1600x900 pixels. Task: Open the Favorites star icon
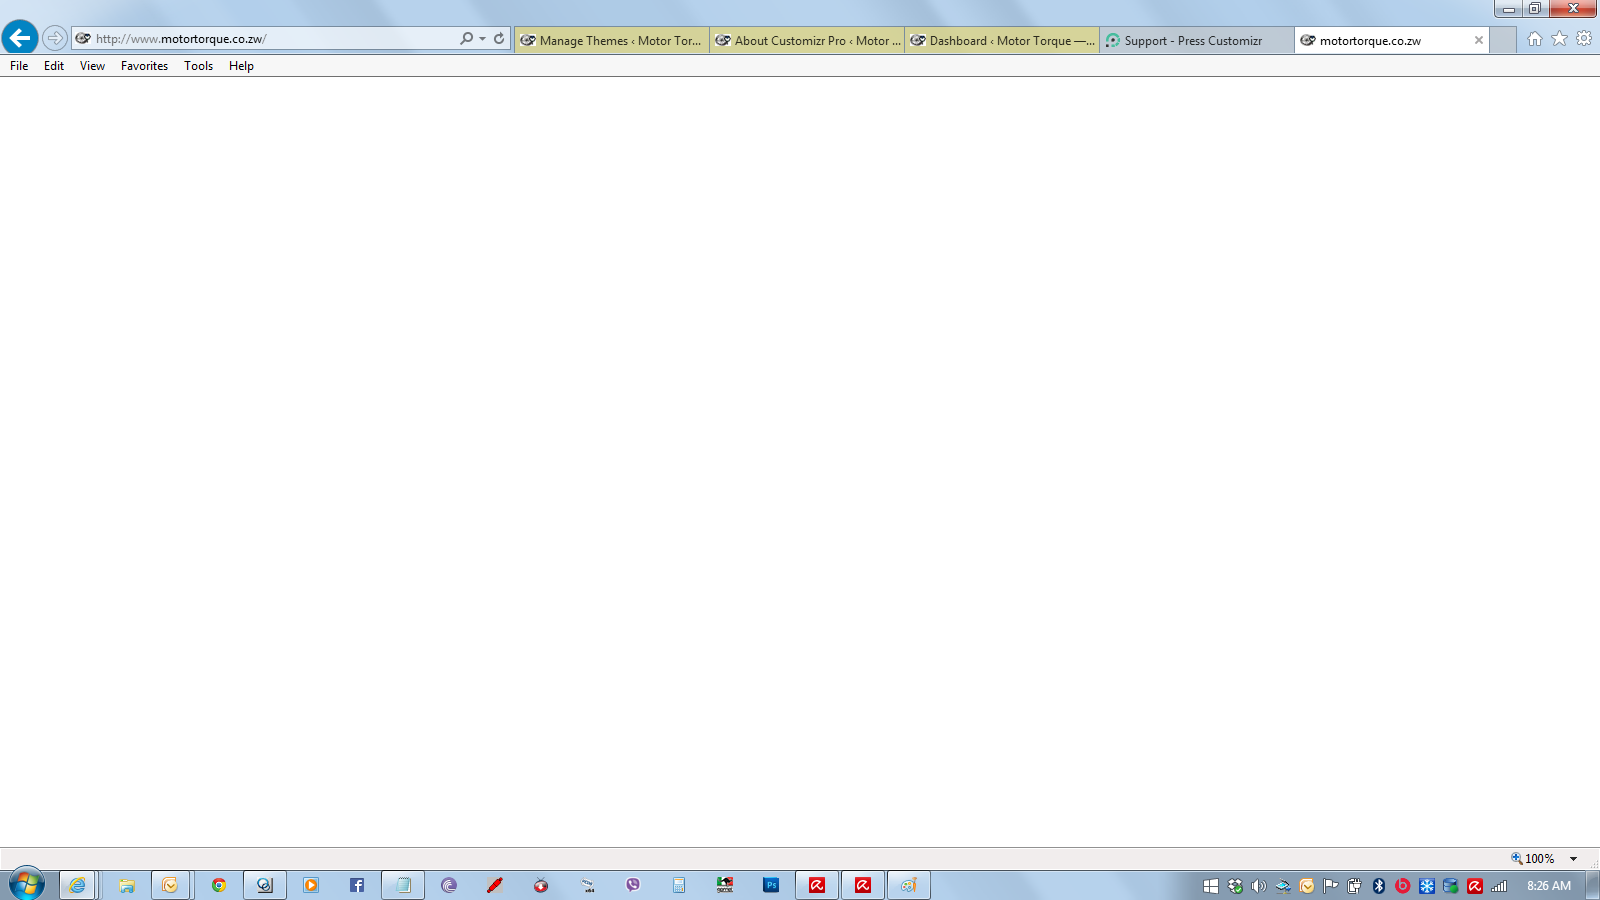pyautogui.click(x=1559, y=39)
